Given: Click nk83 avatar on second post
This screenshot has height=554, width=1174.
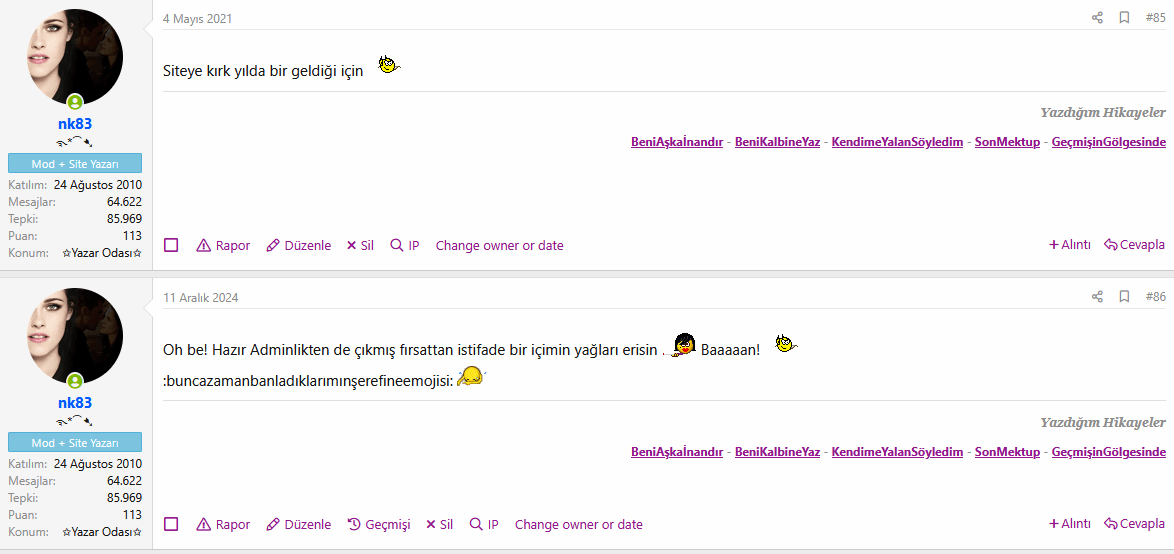Looking at the screenshot, I should pos(75,336).
